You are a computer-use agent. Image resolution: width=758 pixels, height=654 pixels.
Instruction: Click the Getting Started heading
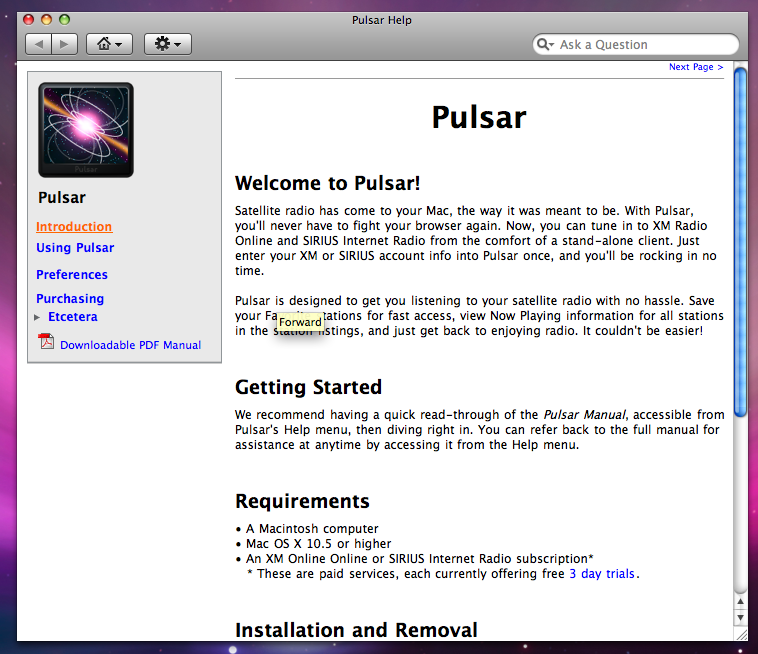click(x=308, y=388)
